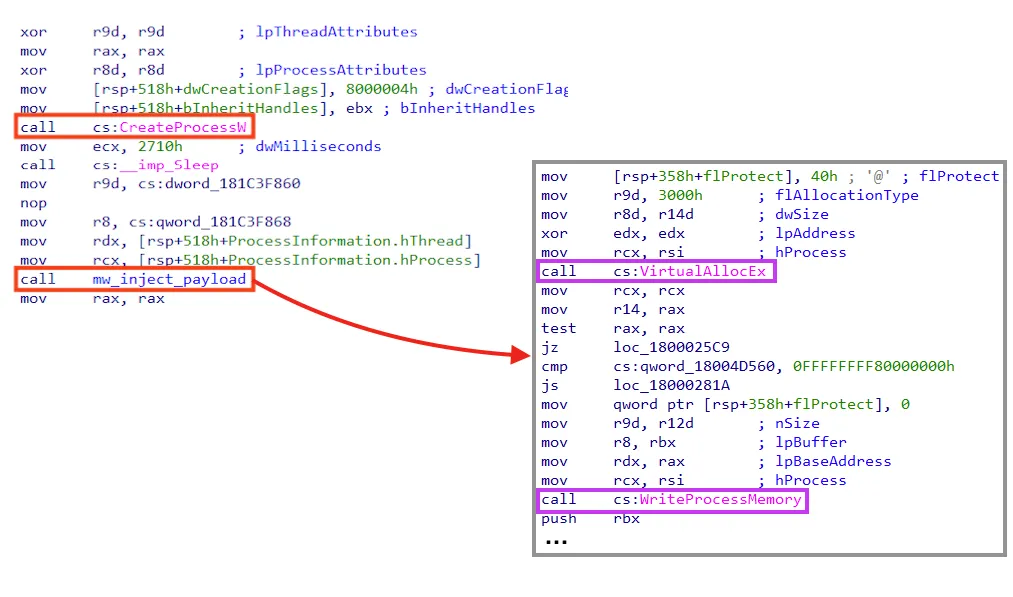The width and height of the screenshot is (1013, 597).
Task: Select the mov r14, rax instruction
Action: pyautogui.click(x=613, y=310)
